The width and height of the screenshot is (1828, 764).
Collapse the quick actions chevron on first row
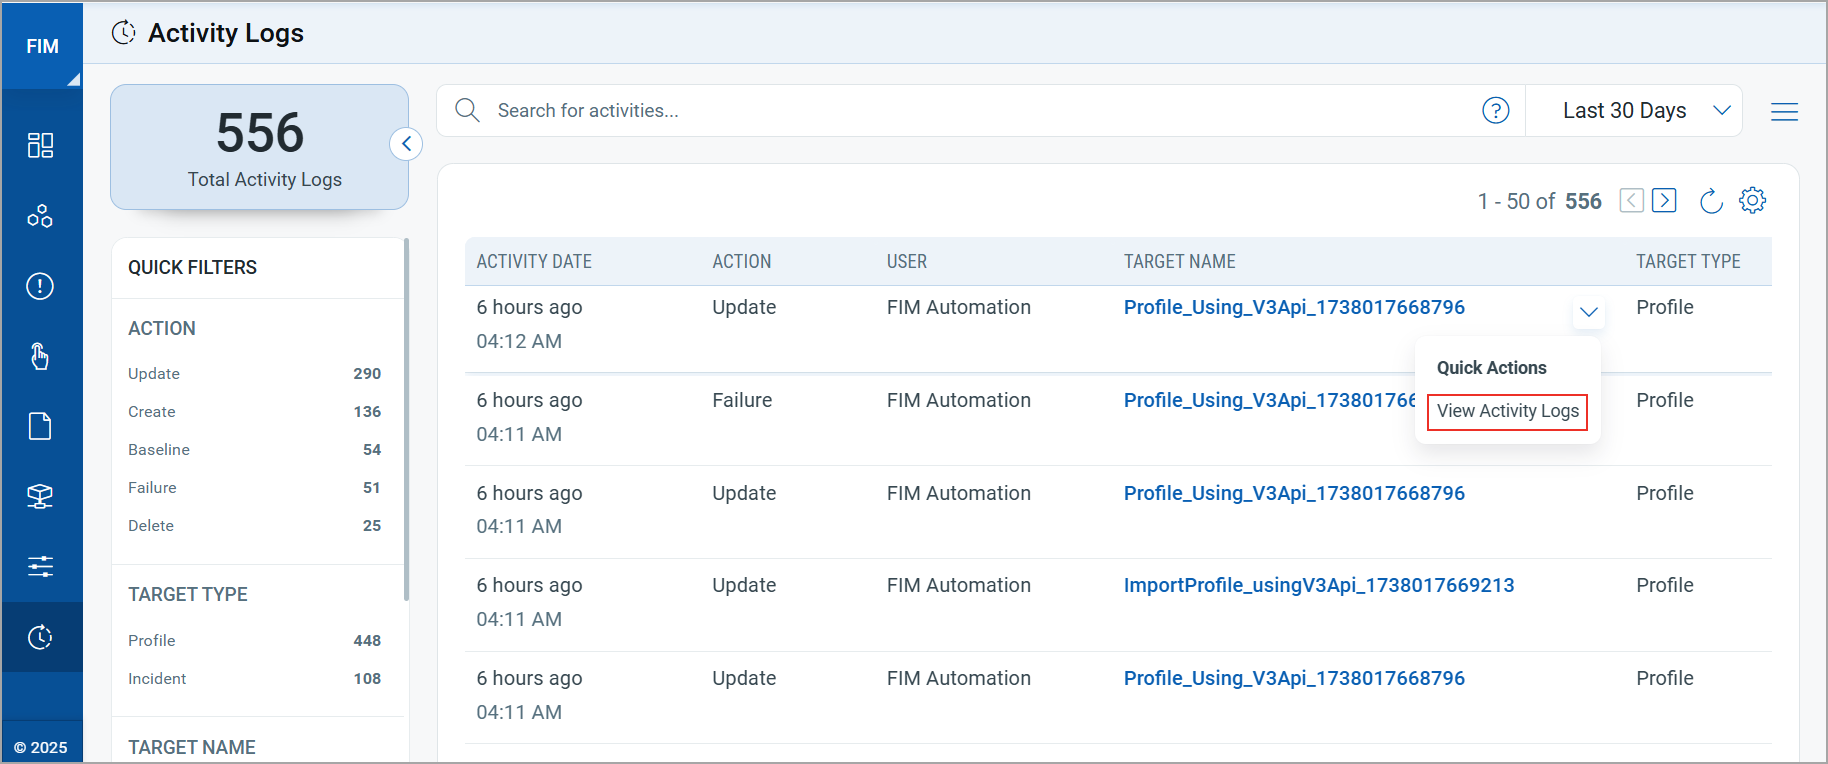coord(1588,312)
